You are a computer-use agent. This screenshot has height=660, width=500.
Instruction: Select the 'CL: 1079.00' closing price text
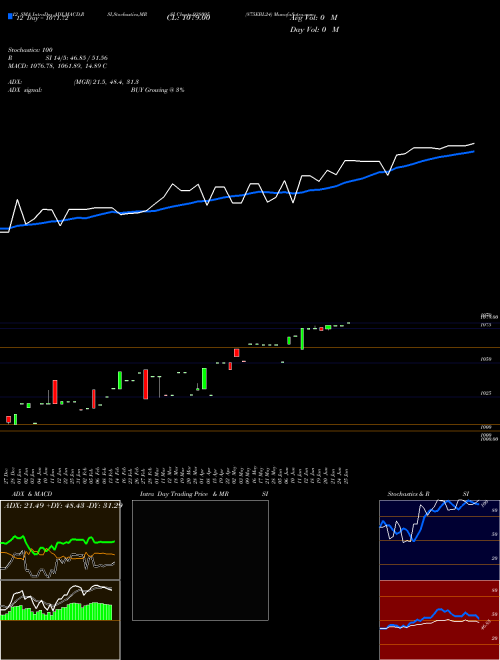tap(188, 18)
